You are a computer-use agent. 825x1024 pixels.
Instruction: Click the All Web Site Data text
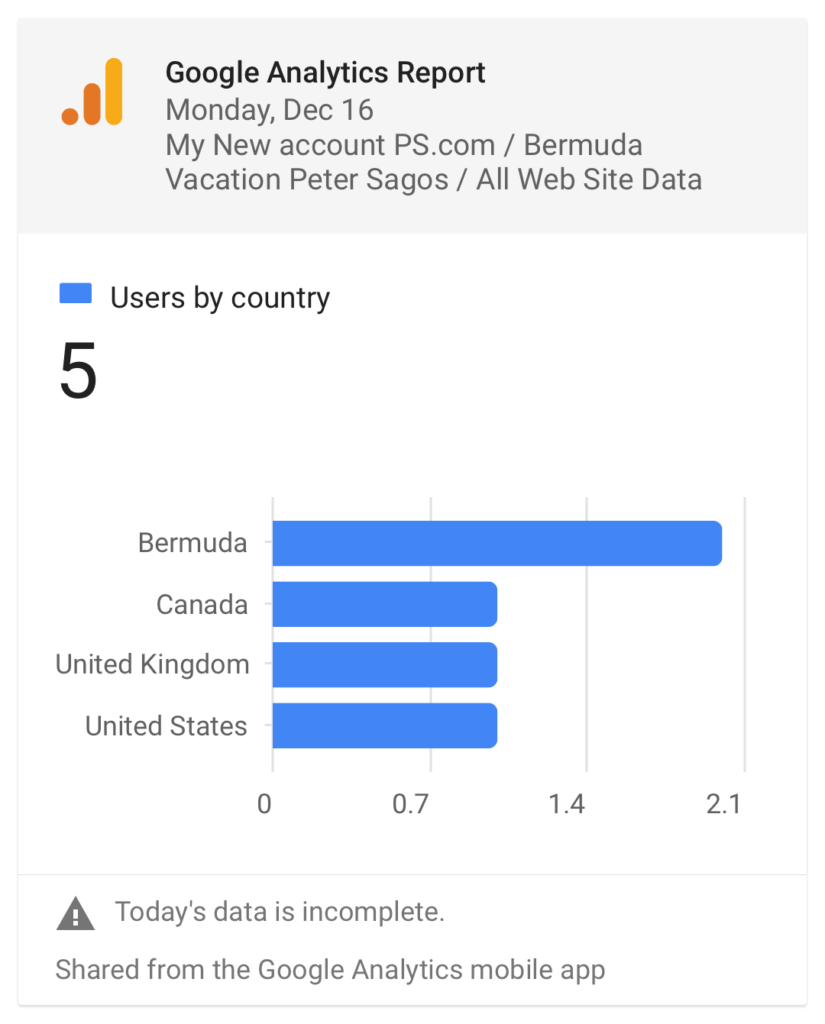coord(589,180)
